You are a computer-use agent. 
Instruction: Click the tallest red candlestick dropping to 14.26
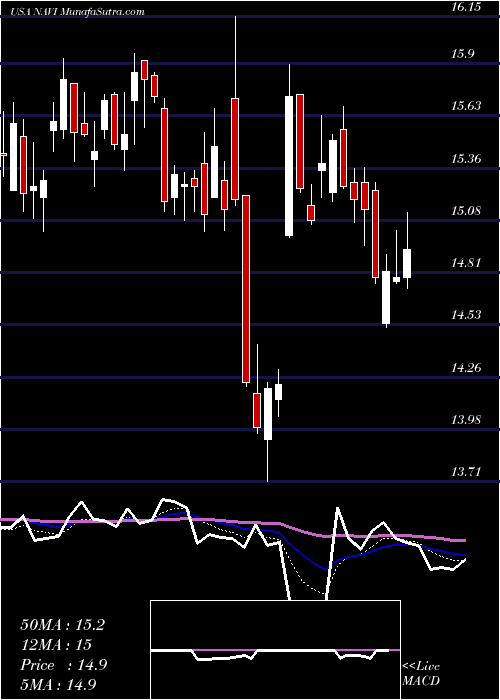click(x=246, y=289)
